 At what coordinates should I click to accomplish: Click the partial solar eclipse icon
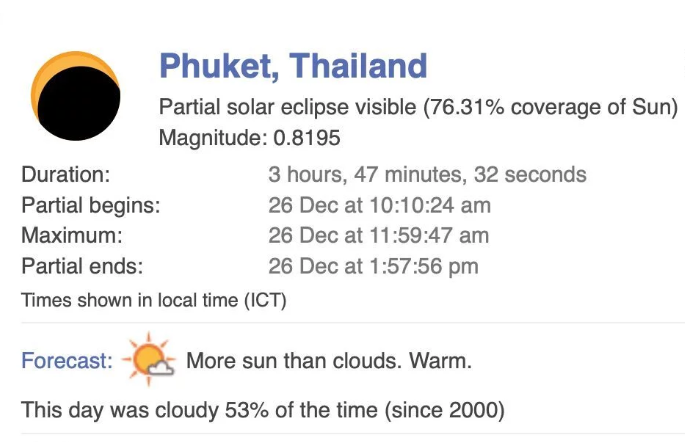[76, 95]
